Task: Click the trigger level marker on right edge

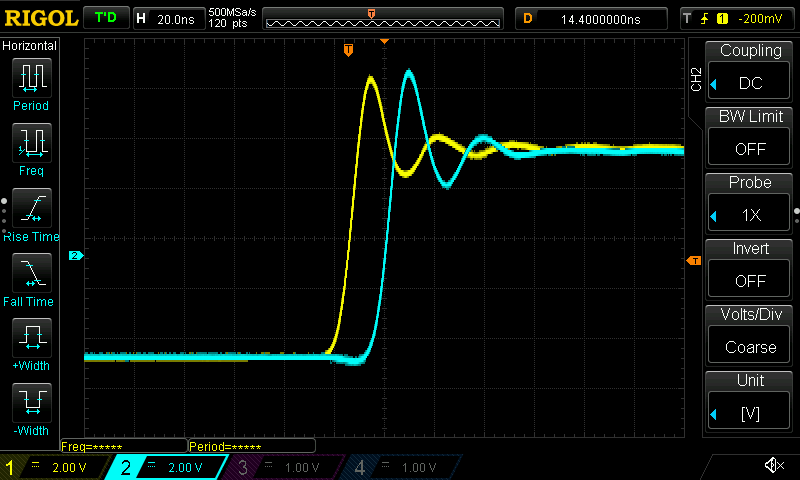Action: pos(694,261)
